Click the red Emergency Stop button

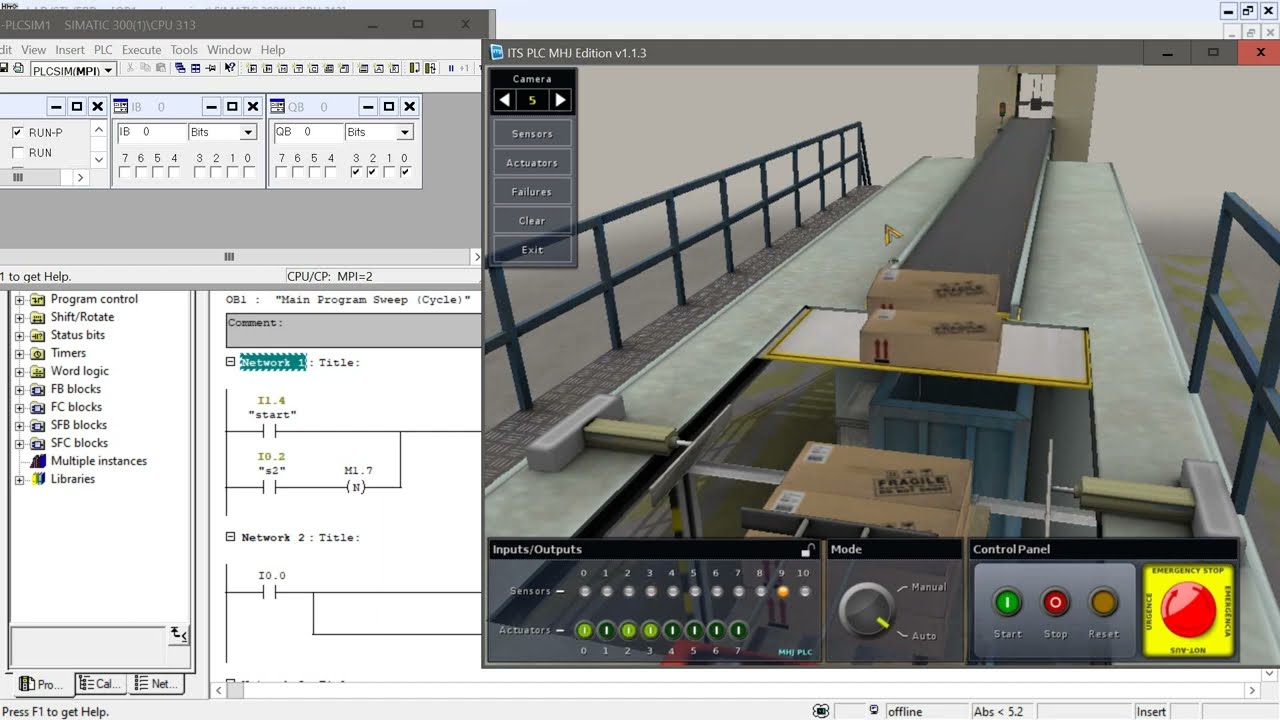point(1188,611)
